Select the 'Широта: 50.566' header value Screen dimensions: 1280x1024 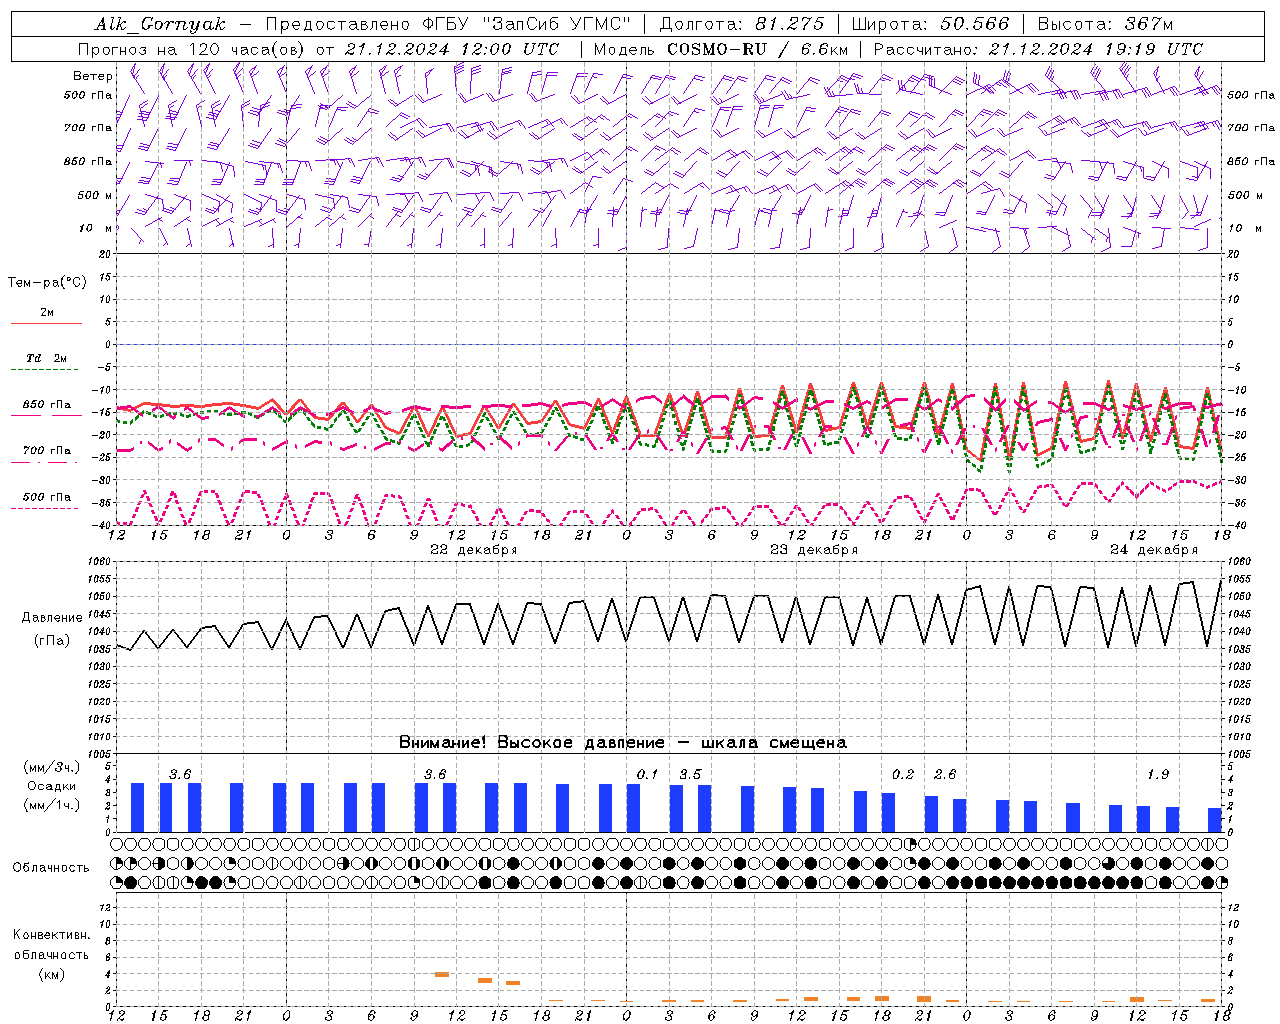[x=930, y=24]
